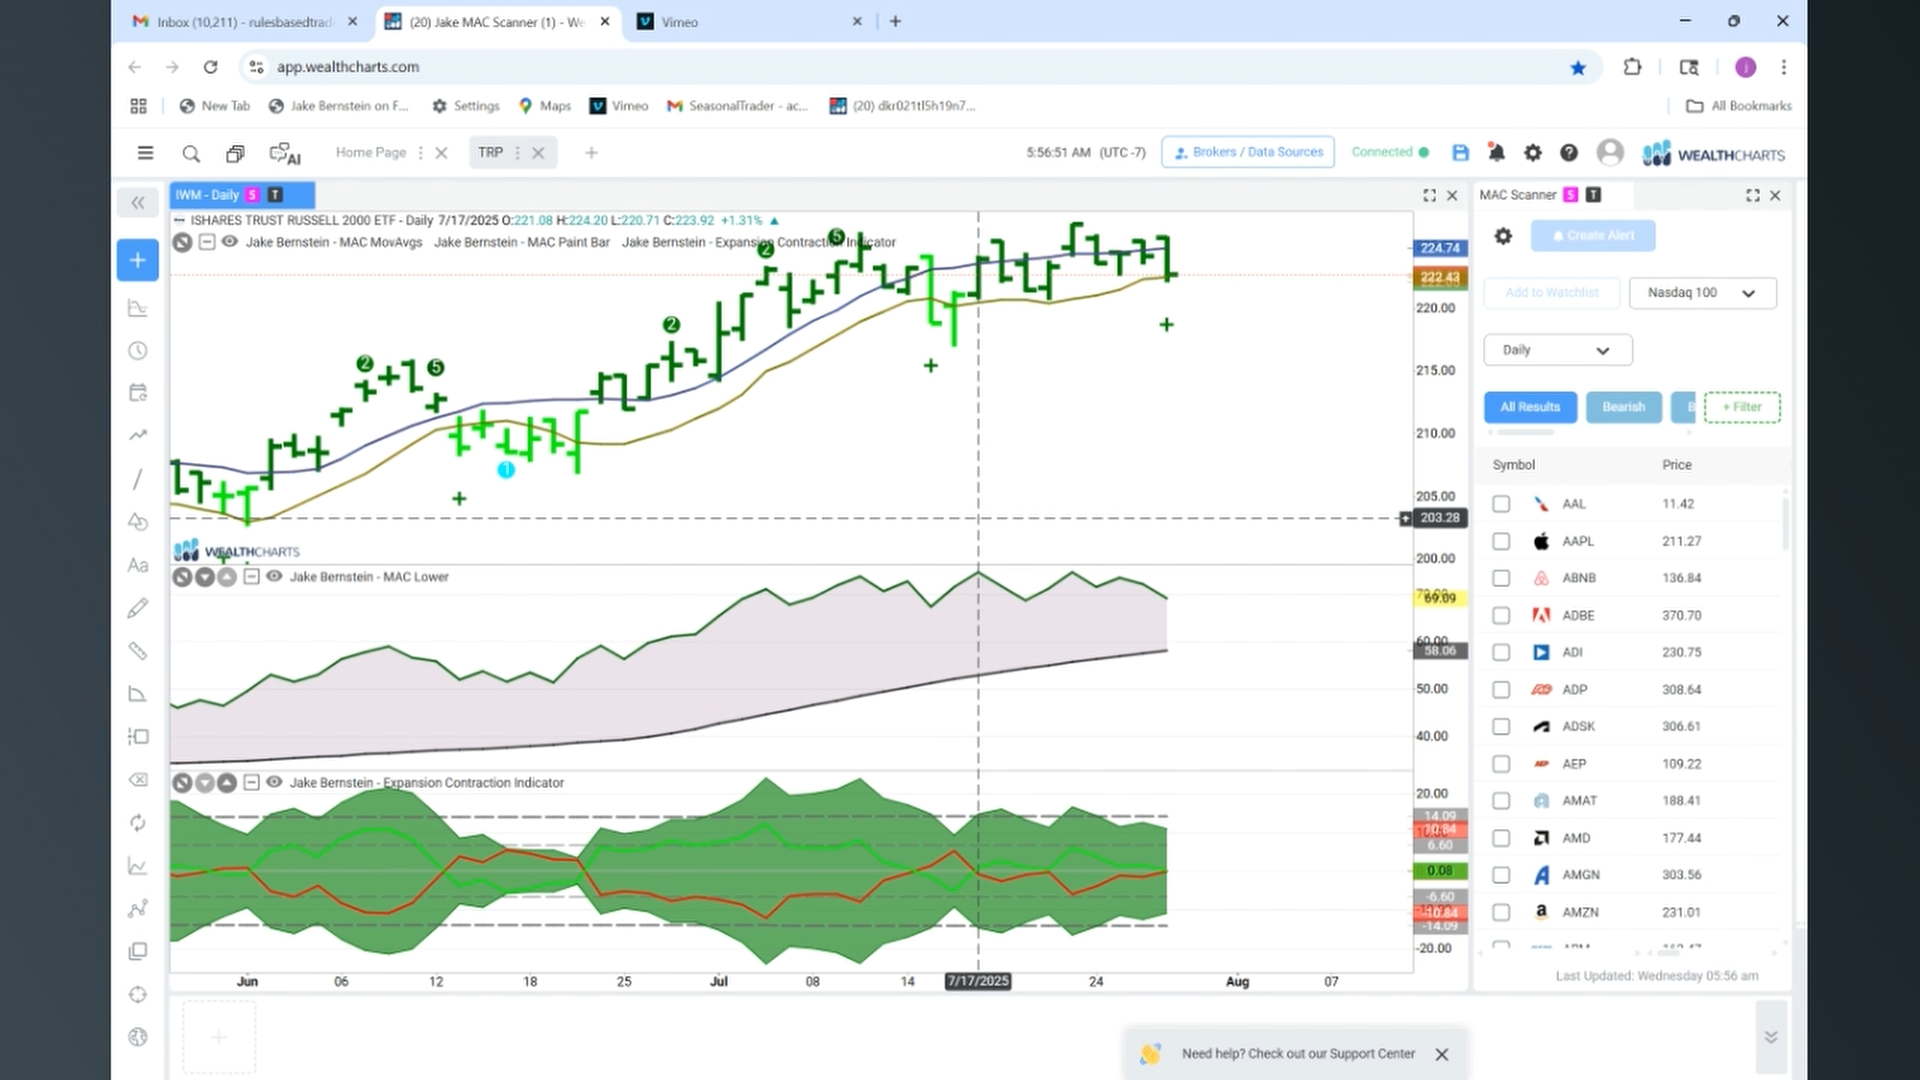Collapse the Expansion Contraction Indicator pane
This screenshot has width=1920, height=1080.
click(x=252, y=782)
